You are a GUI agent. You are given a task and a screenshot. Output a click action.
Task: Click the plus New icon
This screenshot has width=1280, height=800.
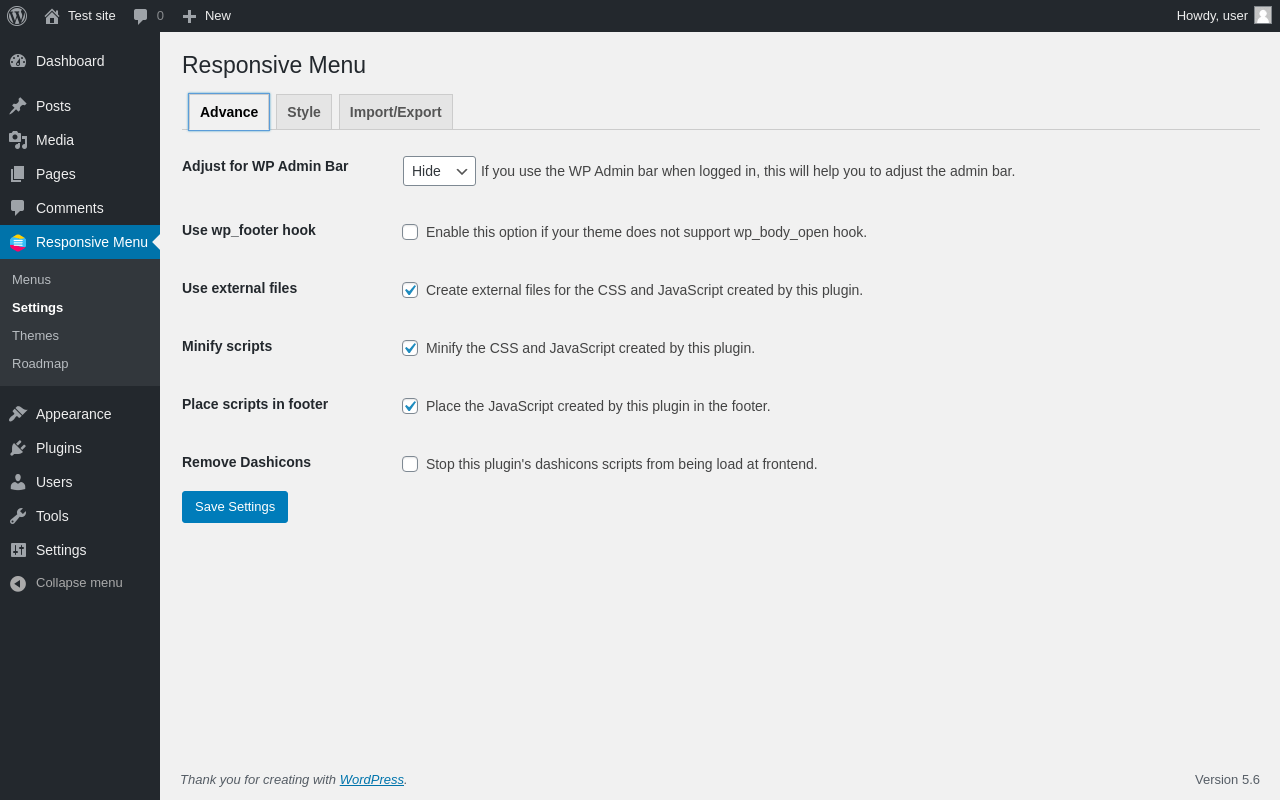(189, 16)
